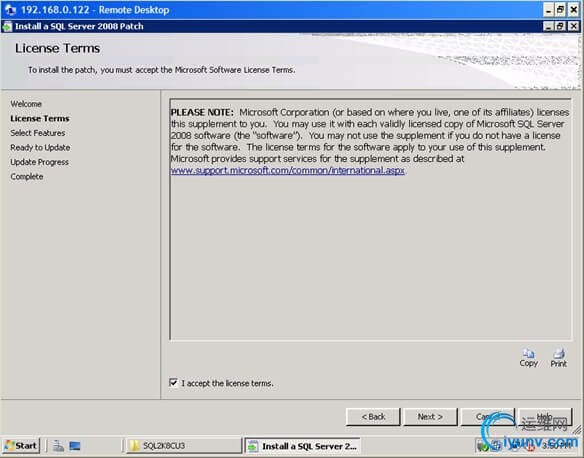Select the Ready to Update step

(40, 147)
